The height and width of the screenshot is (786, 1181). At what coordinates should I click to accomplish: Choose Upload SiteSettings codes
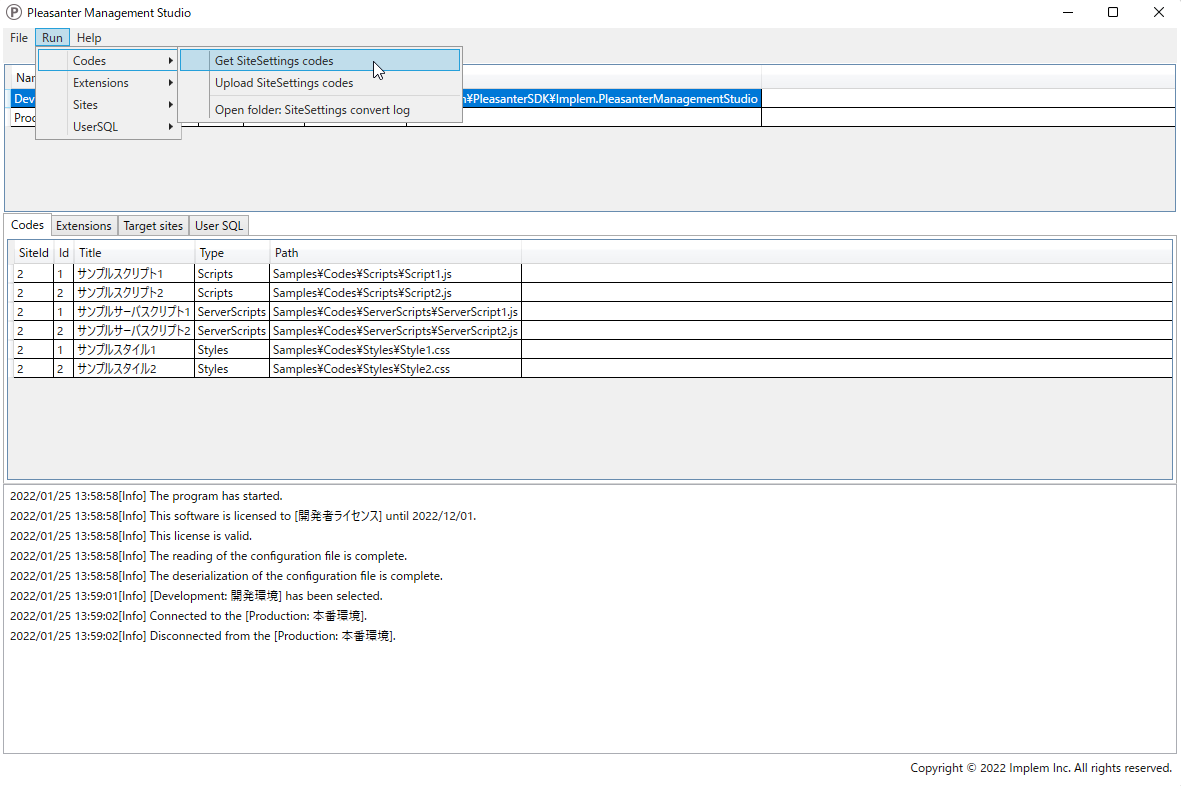[x=320, y=83]
